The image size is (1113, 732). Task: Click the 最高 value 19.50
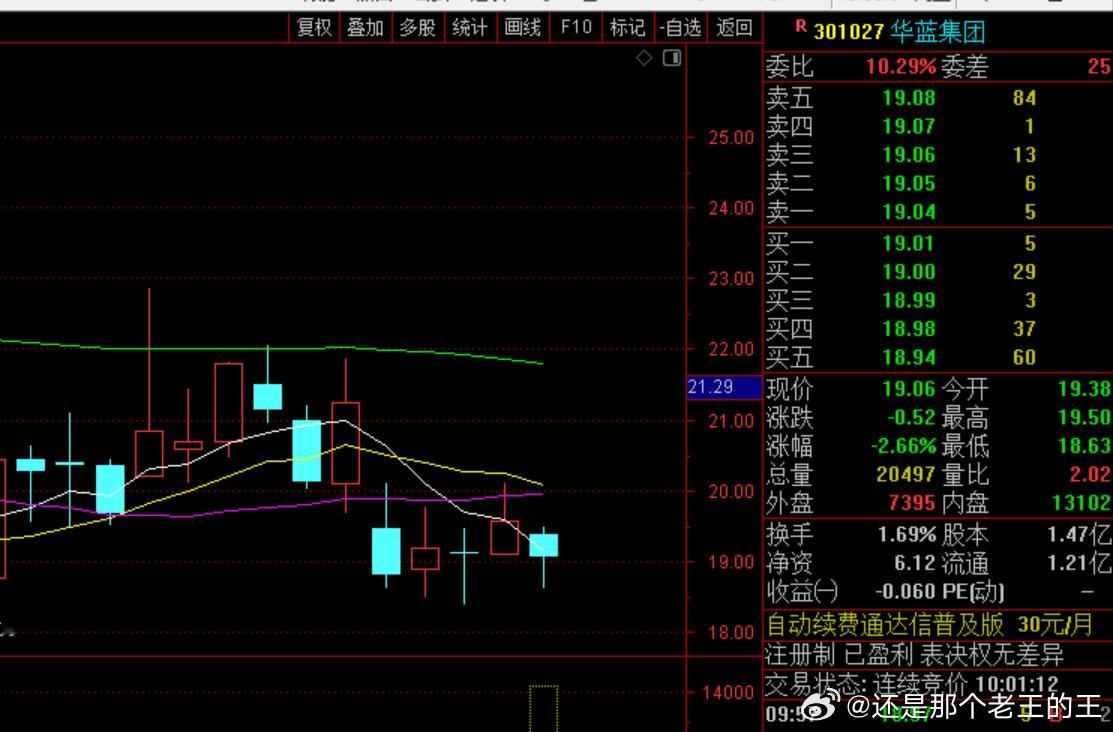1084,417
